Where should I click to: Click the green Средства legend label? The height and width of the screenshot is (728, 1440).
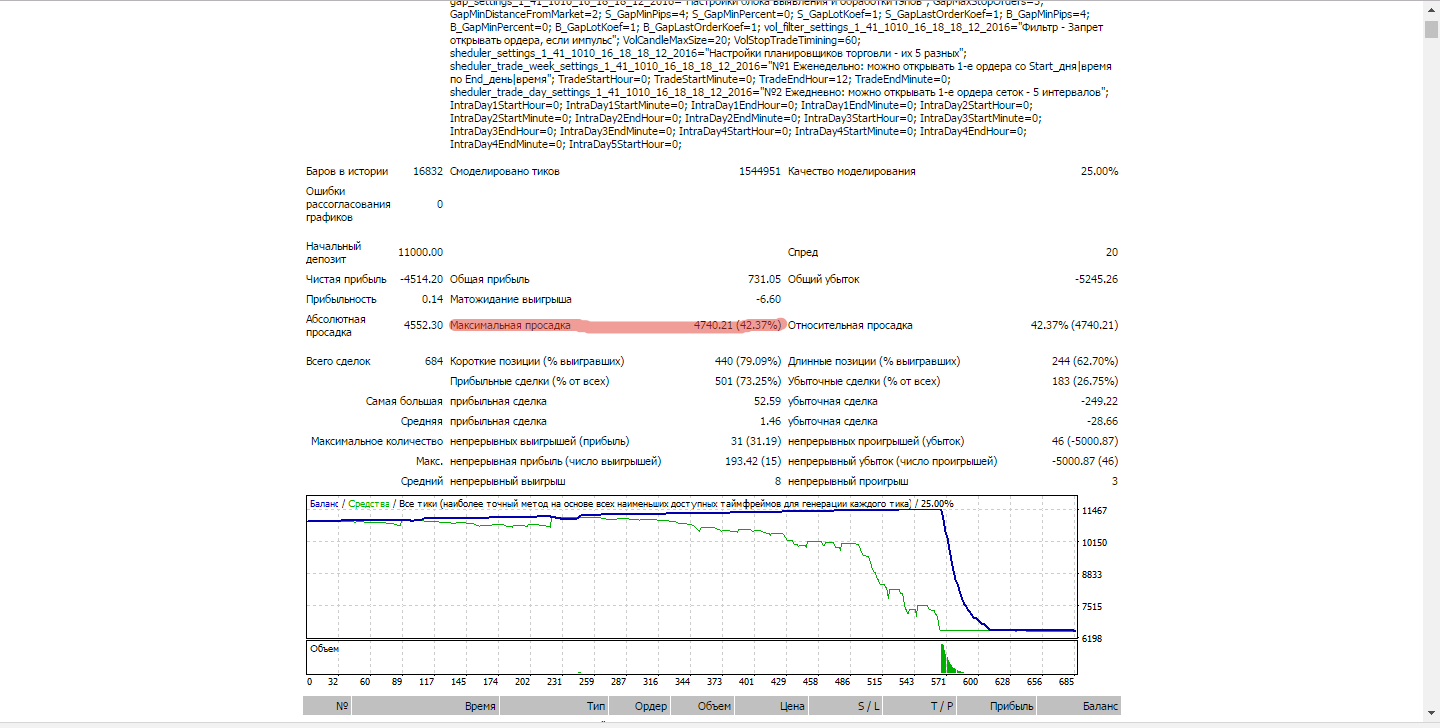[368, 503]
